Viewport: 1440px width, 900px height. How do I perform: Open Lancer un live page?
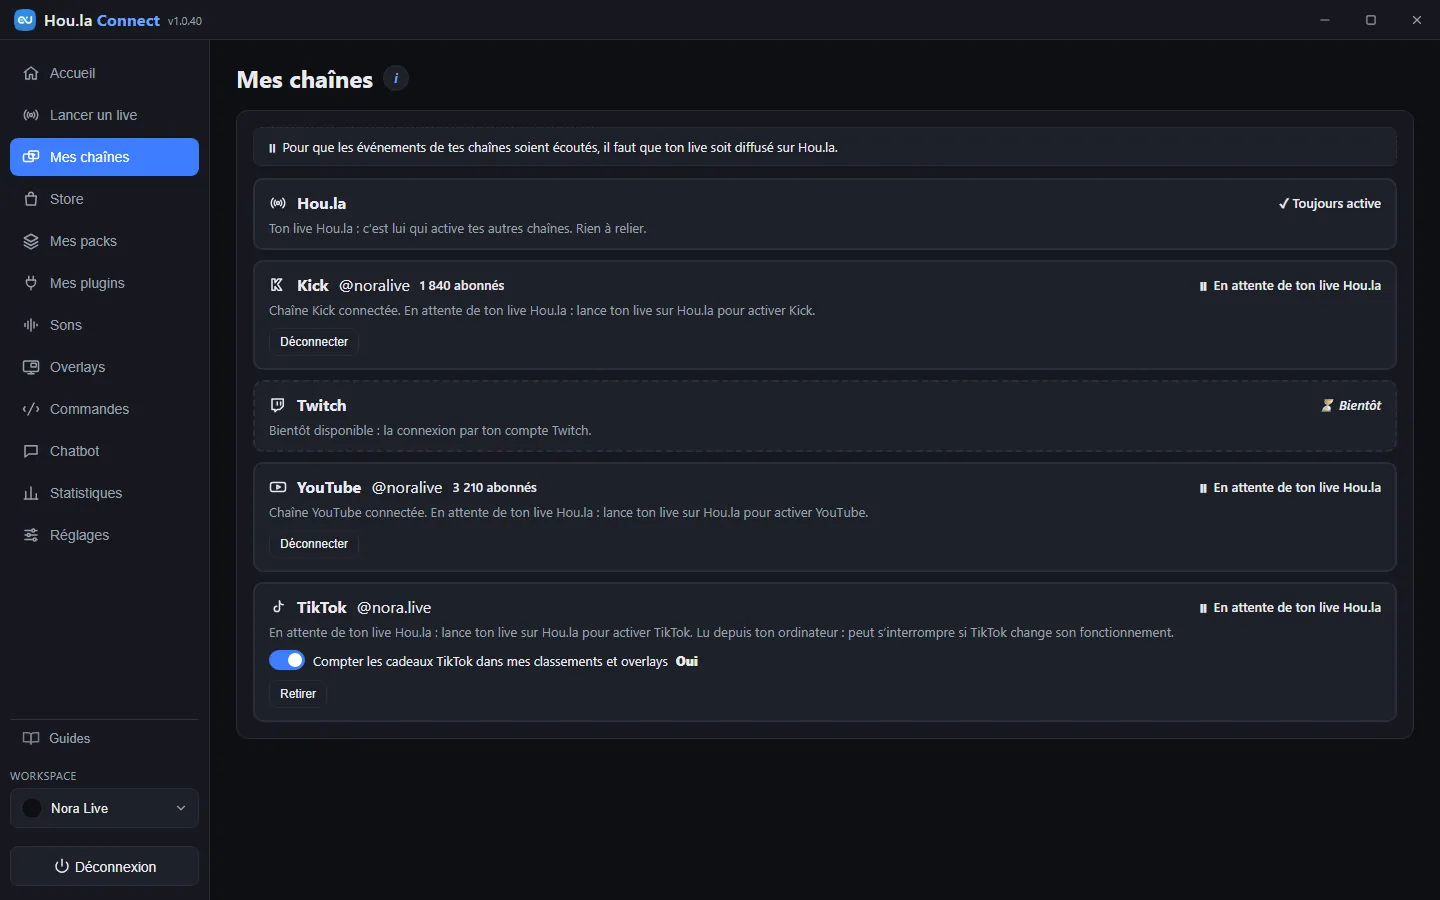pyautogui.click(x=104, y=115)
